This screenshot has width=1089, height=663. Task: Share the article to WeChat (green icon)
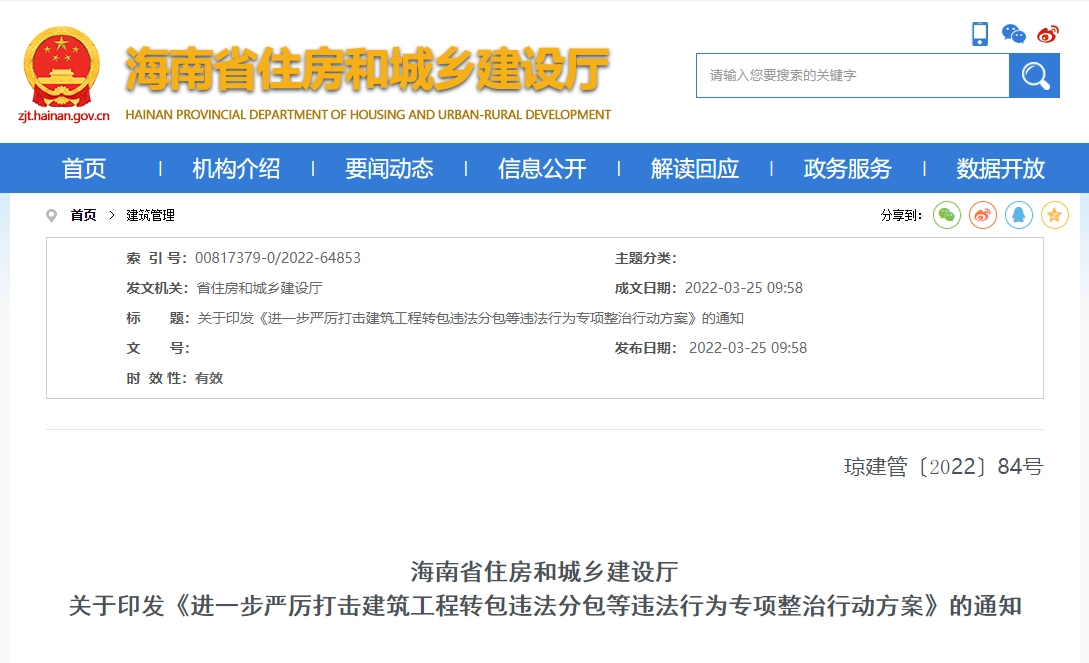point(946,215)
